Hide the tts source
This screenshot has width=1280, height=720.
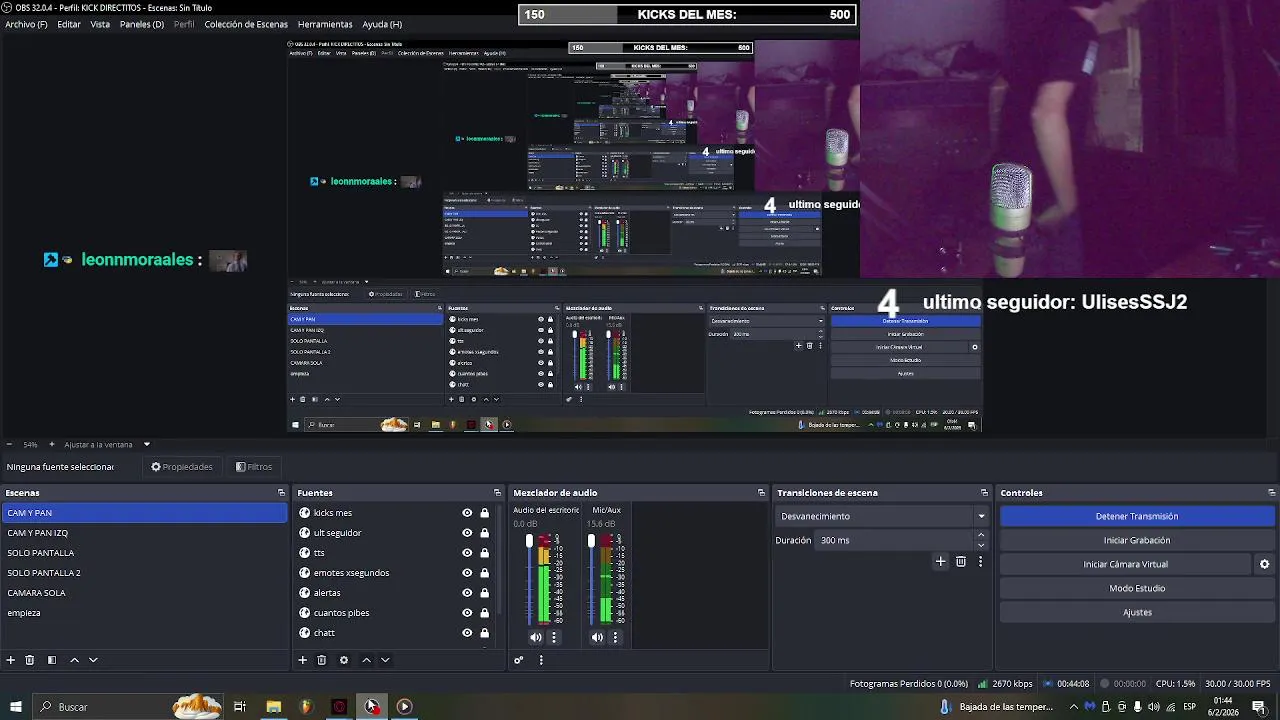click(467, 553)
